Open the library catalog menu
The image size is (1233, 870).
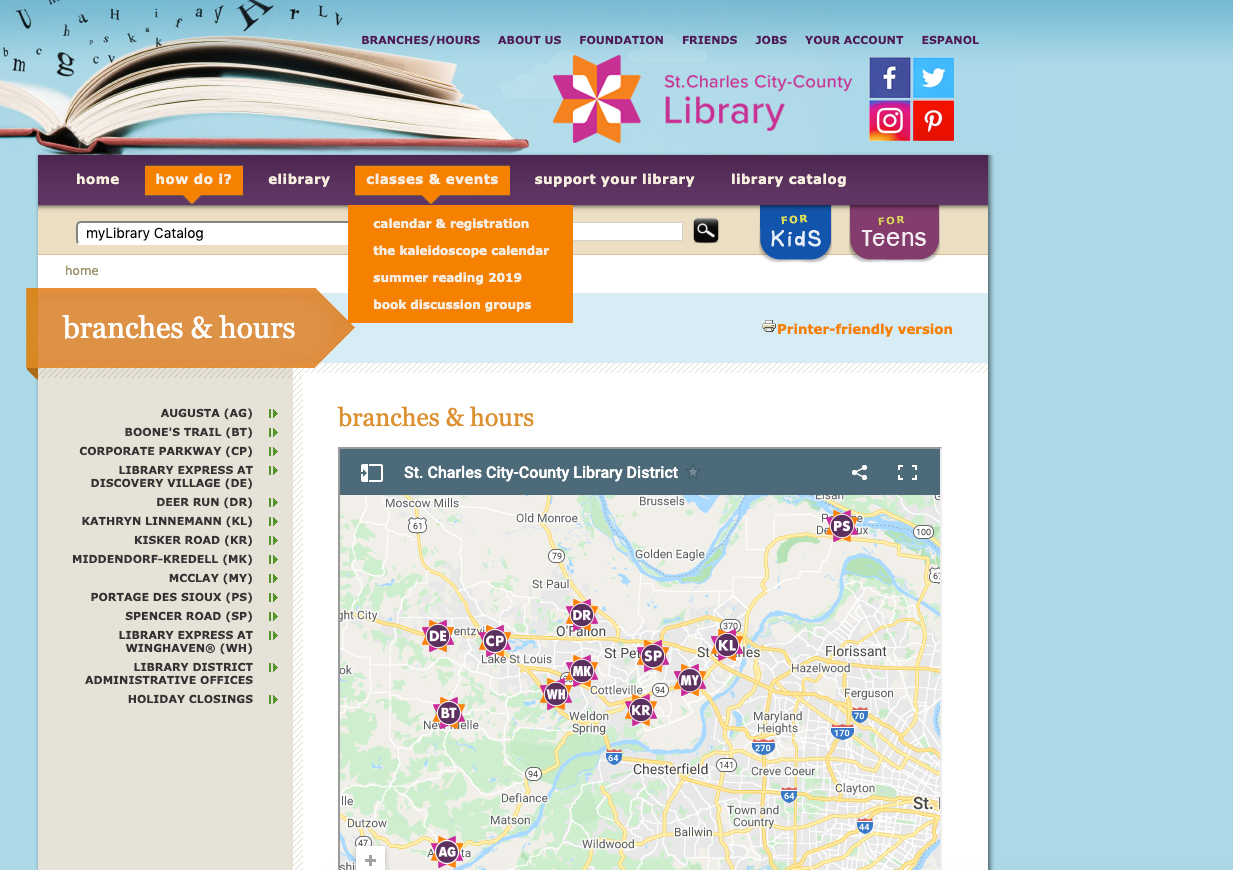coord(789,179)
